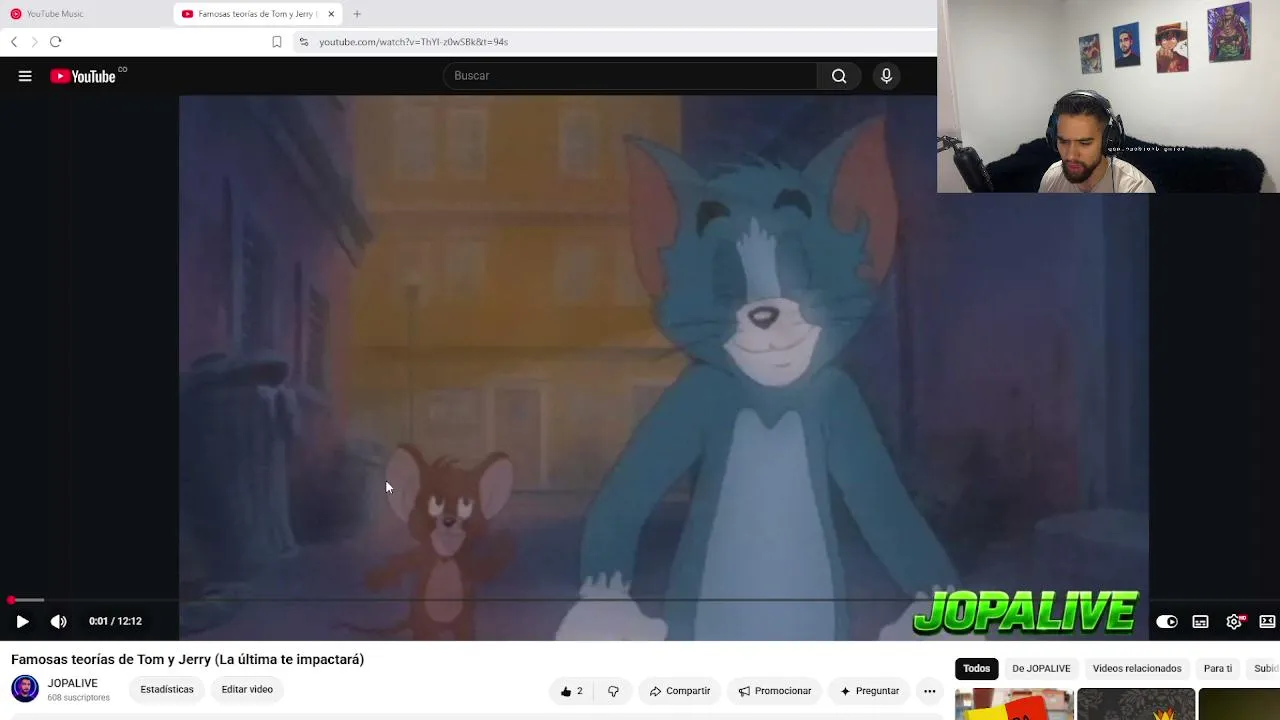This screenshot has width=1280, height=720.
Task: Open player settings gear
Action: click(1235, 622)
